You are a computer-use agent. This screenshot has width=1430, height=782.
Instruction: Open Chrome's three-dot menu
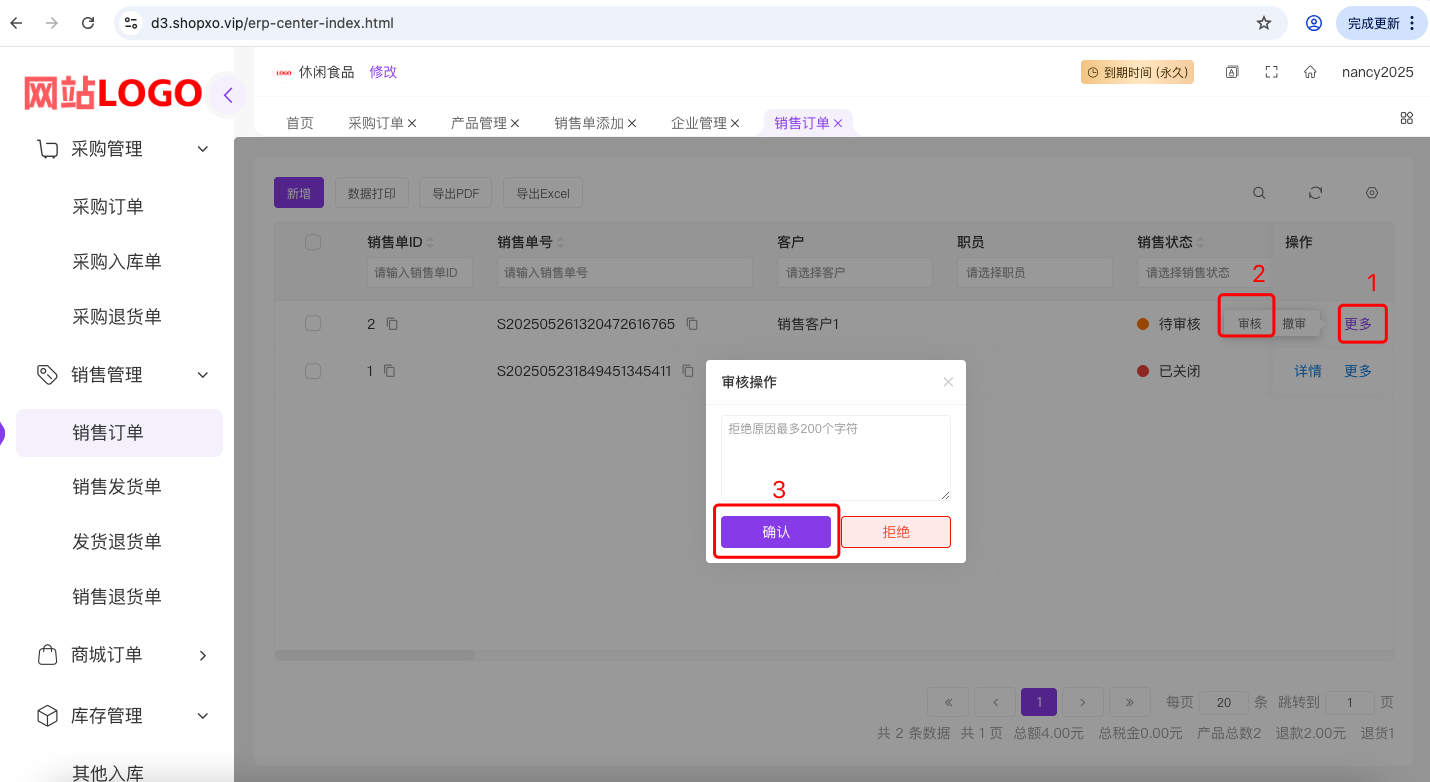tap(1414, 23)
